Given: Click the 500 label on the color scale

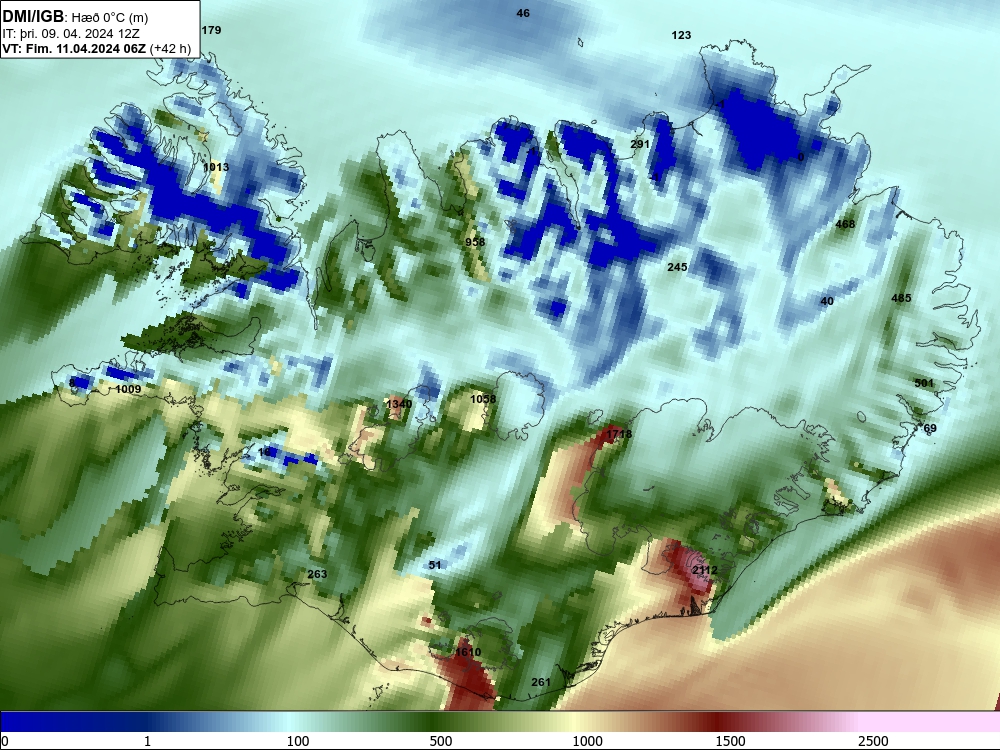Looking at the screenshot, I should click(441, 741).
